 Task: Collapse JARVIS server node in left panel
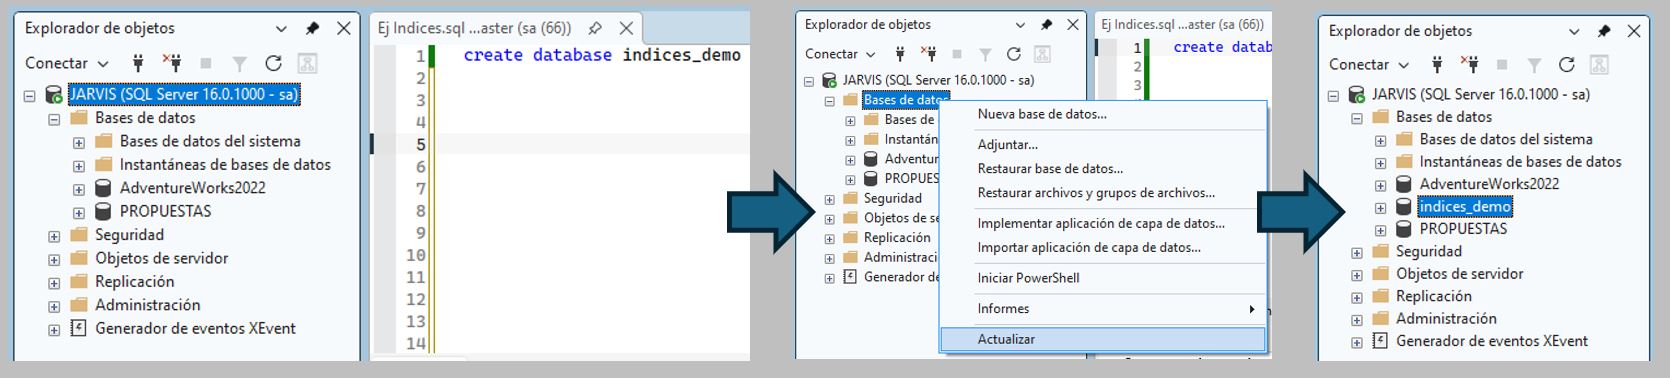[30, 96]
